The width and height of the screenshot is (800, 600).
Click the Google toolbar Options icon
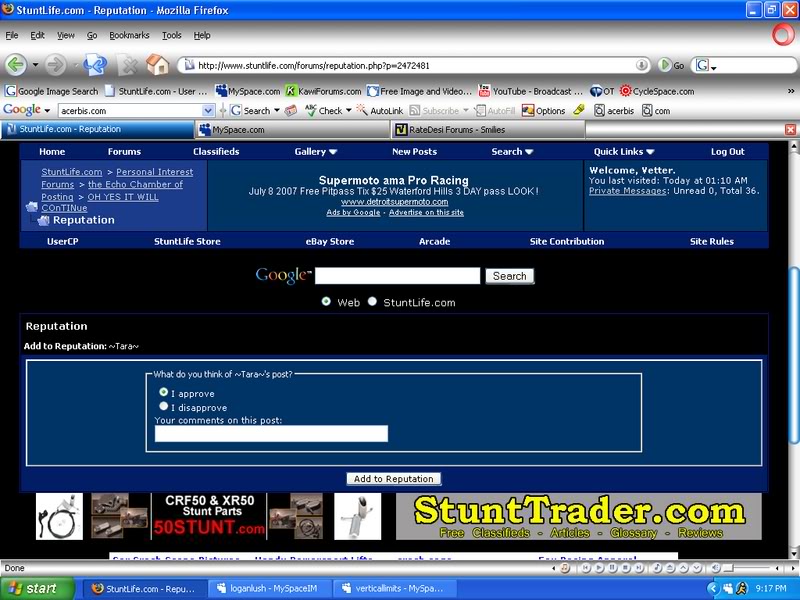526,110
